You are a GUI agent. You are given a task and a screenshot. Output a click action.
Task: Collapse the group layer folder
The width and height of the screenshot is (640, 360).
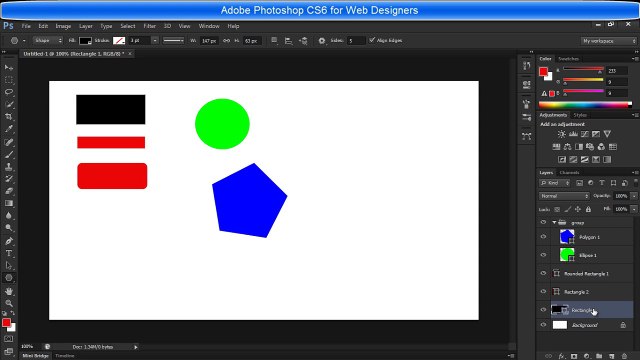554,222
